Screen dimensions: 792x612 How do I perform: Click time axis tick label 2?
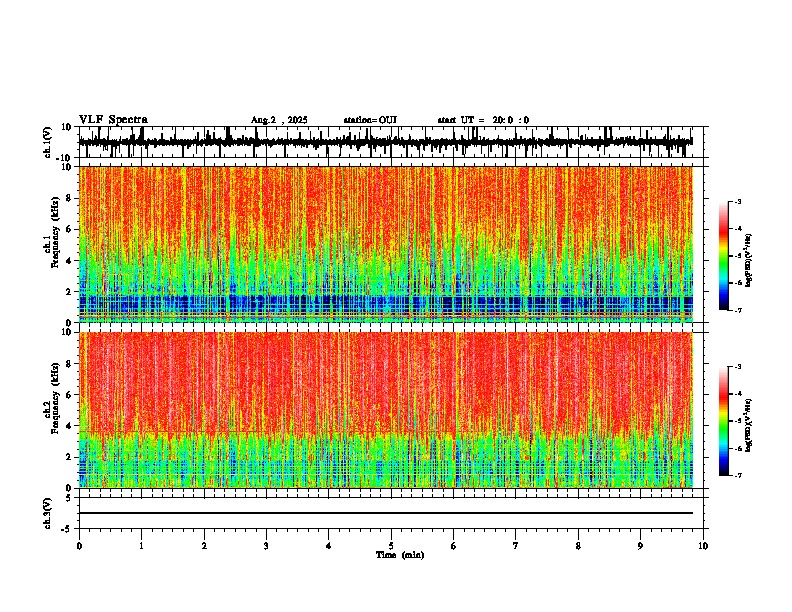pos(204,546)
